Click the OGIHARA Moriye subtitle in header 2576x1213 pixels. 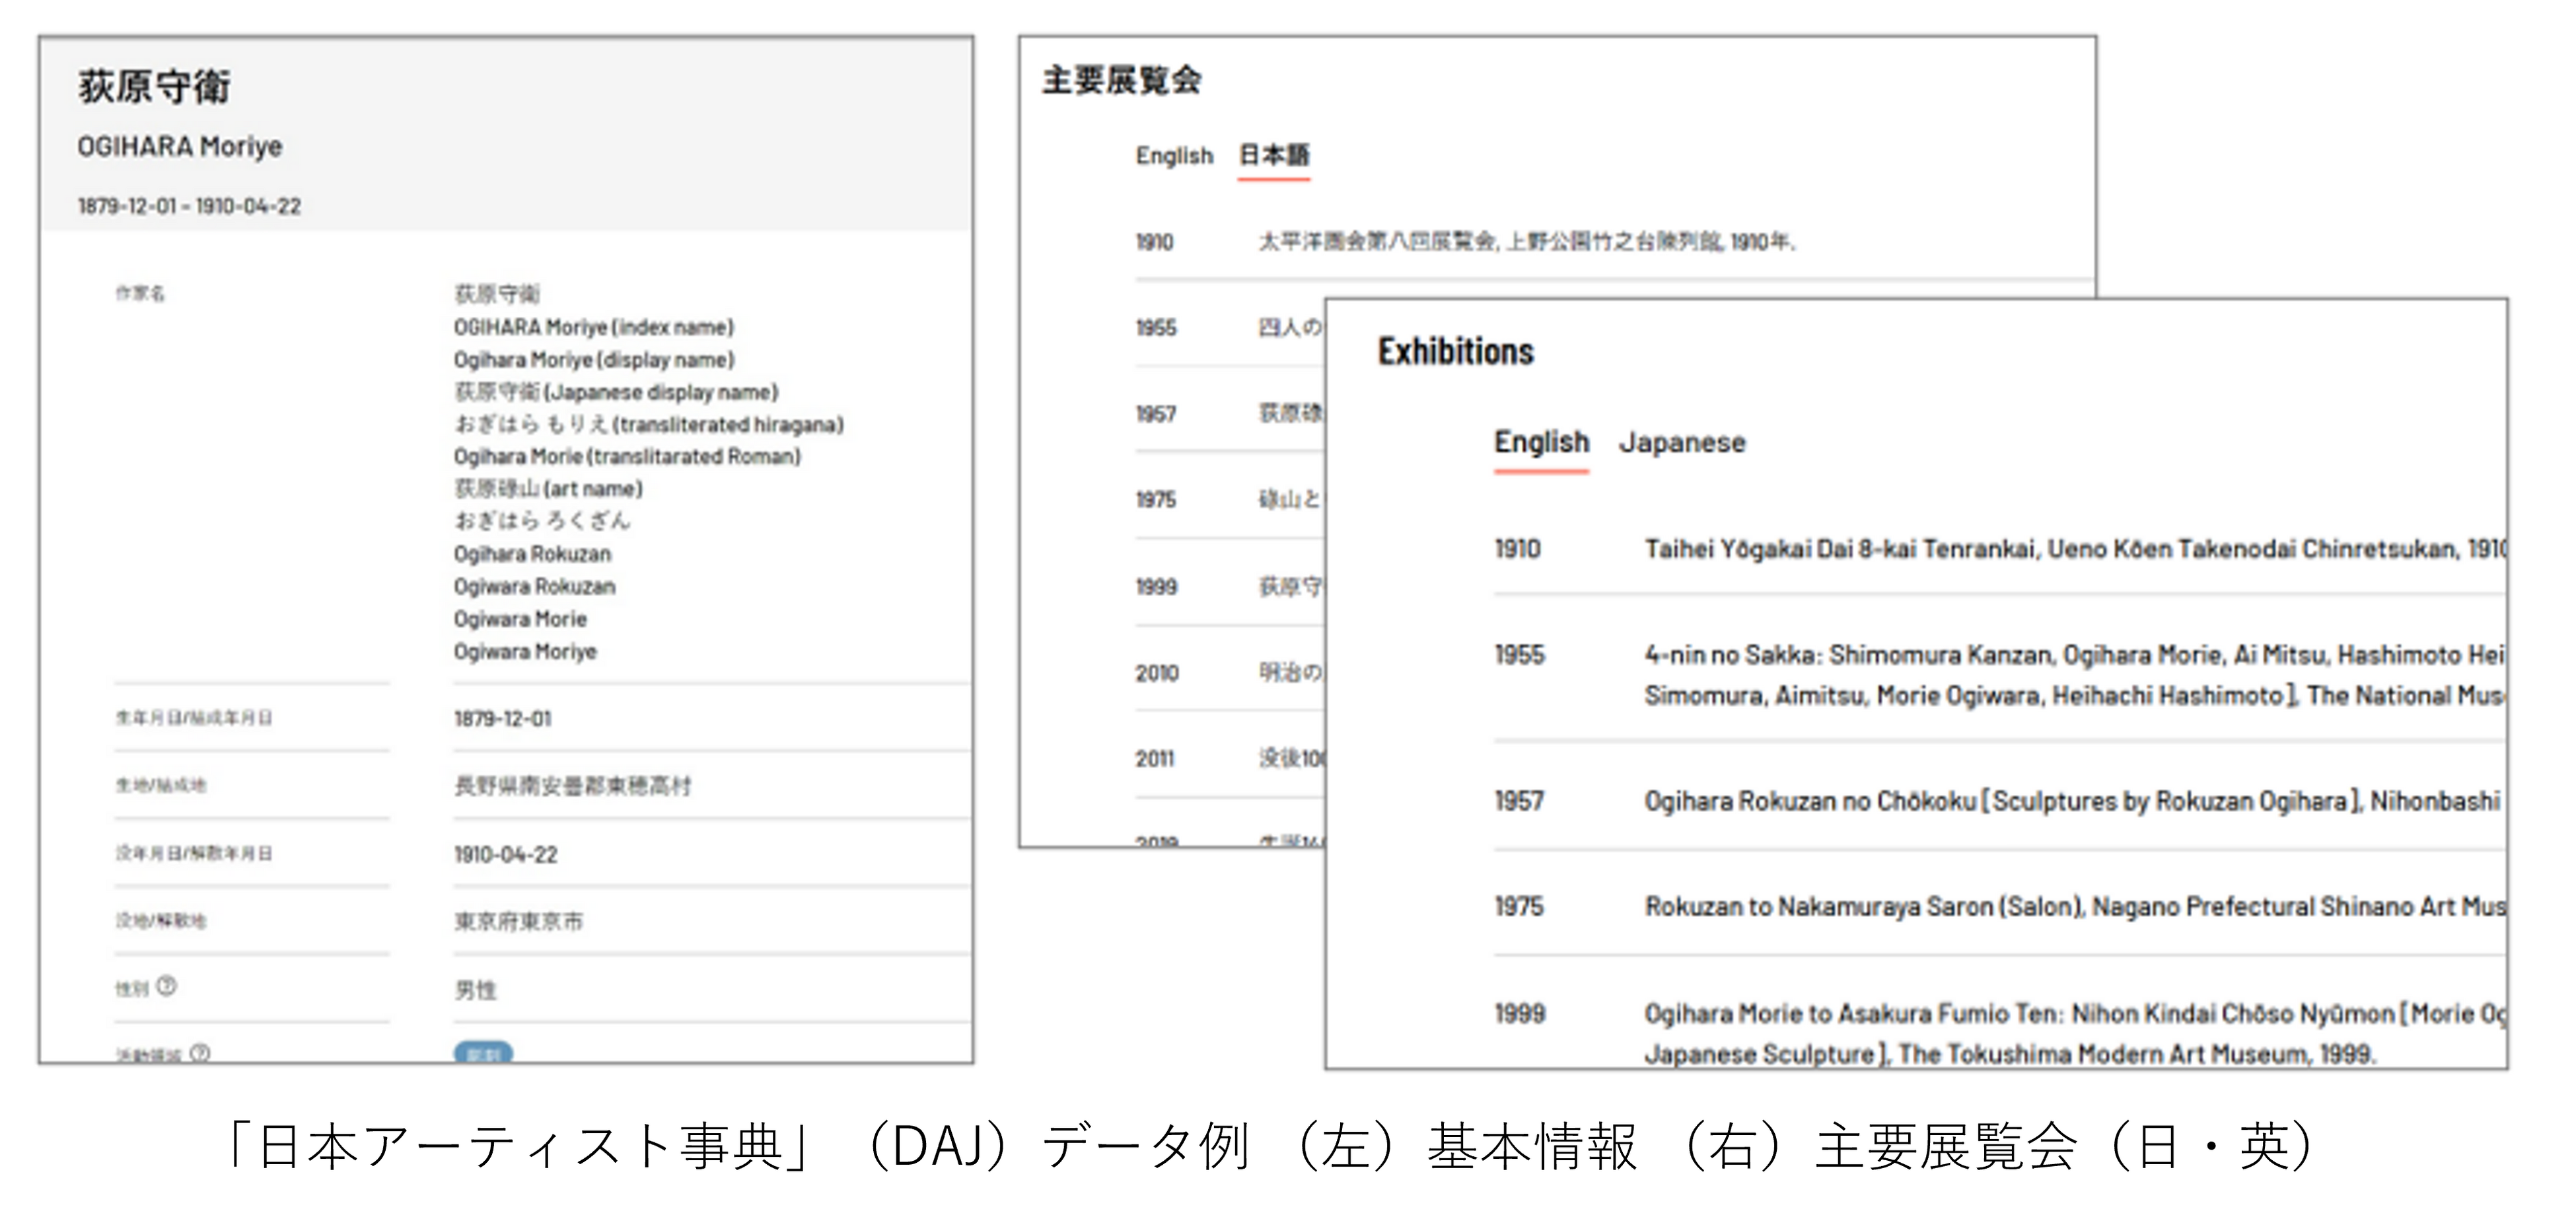point(180,147)
